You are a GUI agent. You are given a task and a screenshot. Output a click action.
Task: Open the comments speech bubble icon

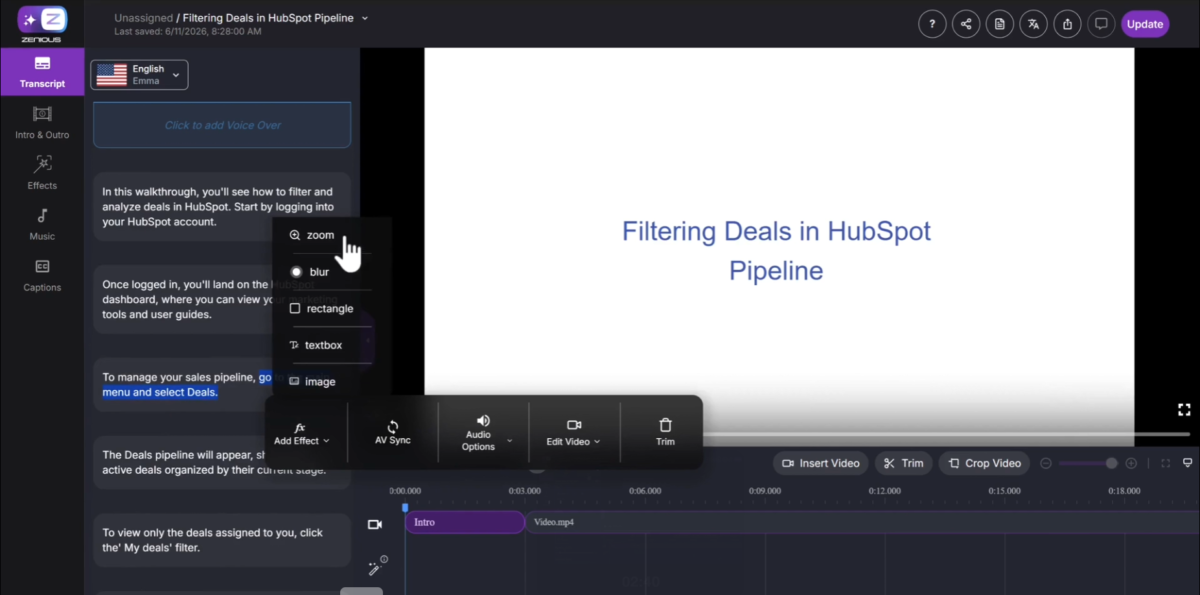coord(1101,24)
